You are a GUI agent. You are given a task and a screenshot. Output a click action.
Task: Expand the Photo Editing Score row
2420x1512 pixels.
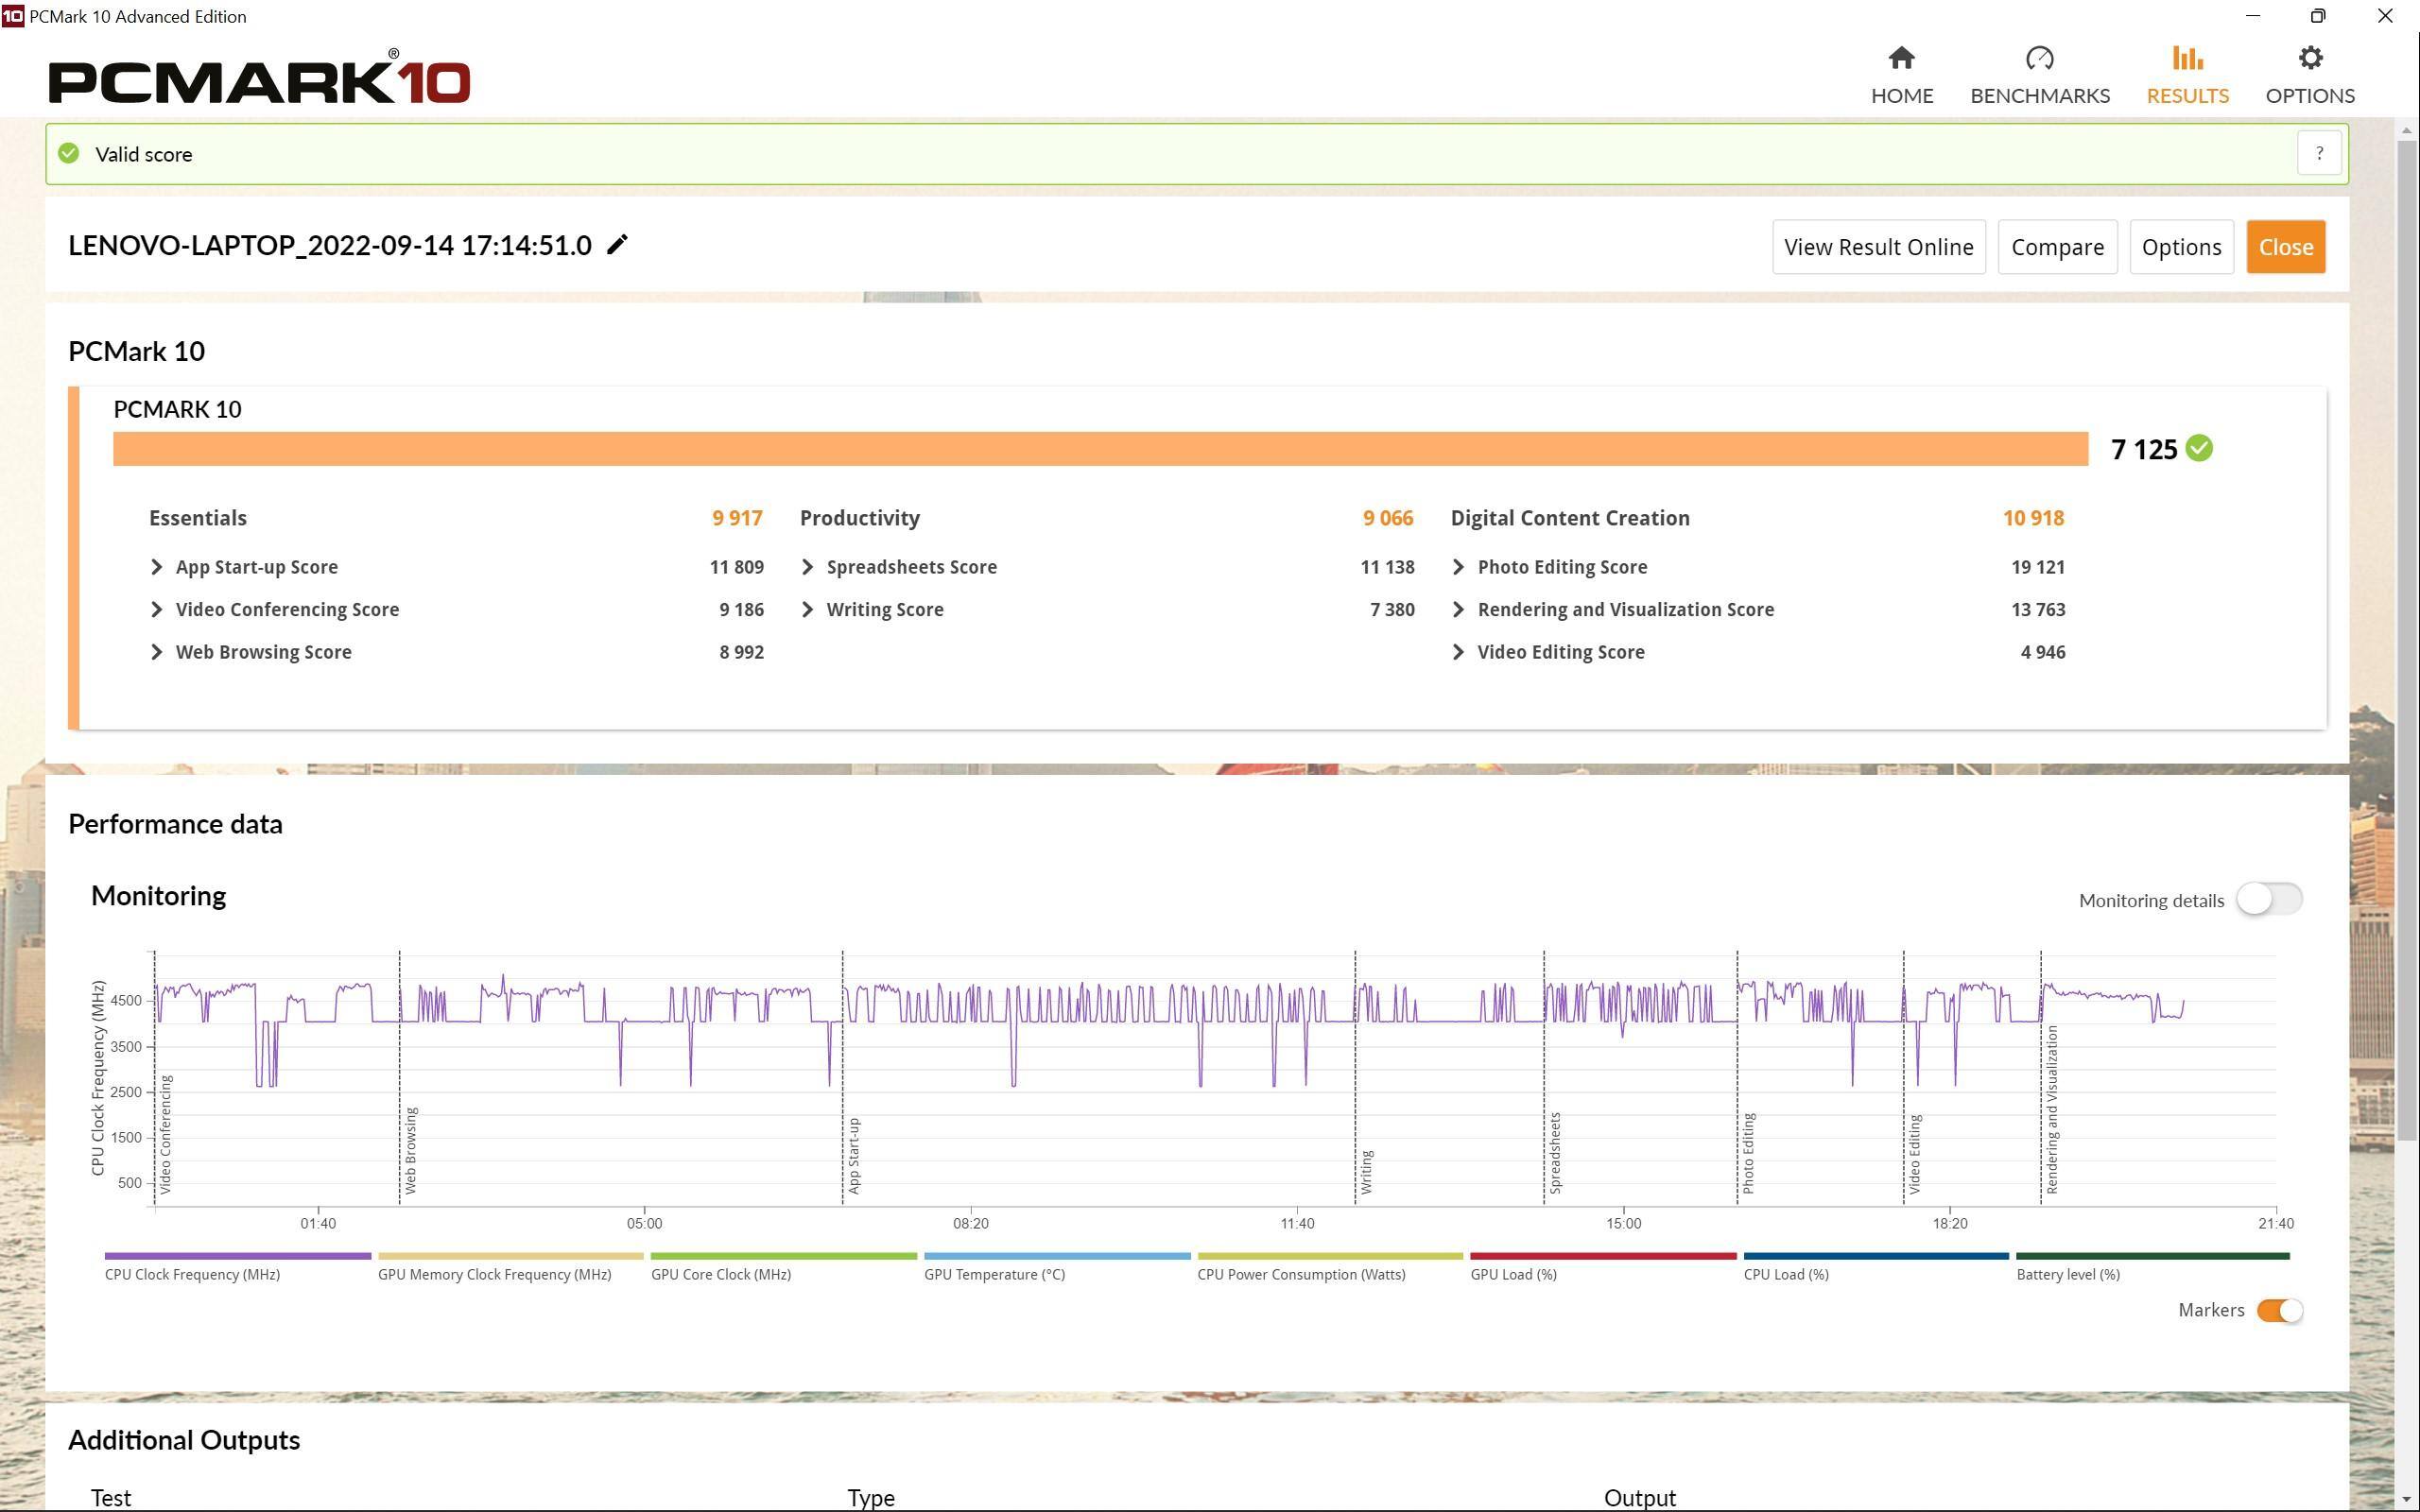pyautogui.click(x=1458, y=567)
